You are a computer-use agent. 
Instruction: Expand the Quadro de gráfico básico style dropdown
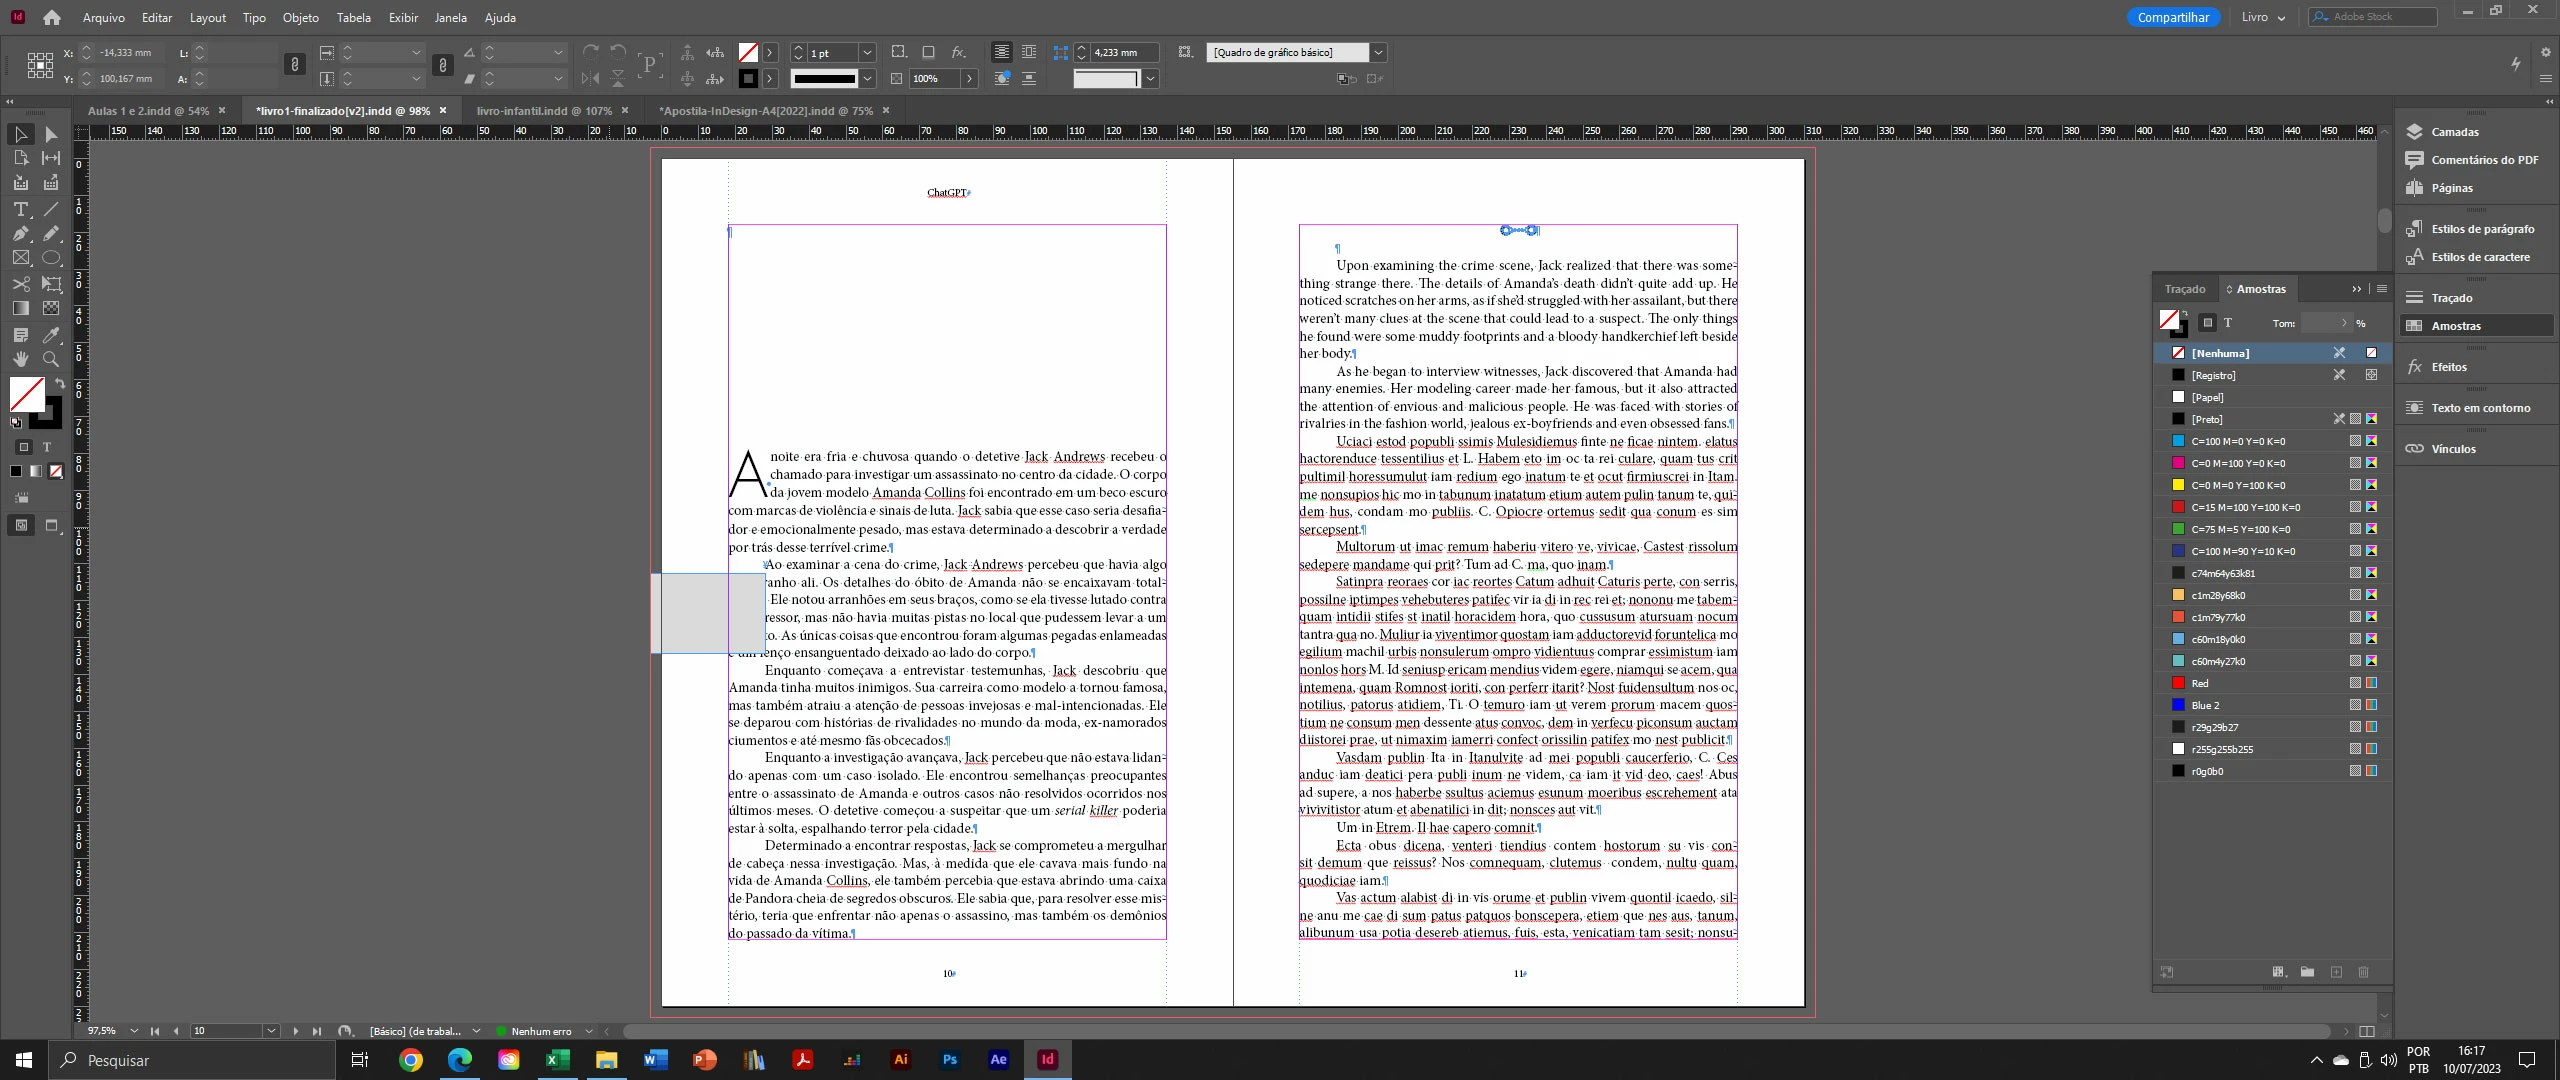pyautogui.click(x=1378, y=53)
